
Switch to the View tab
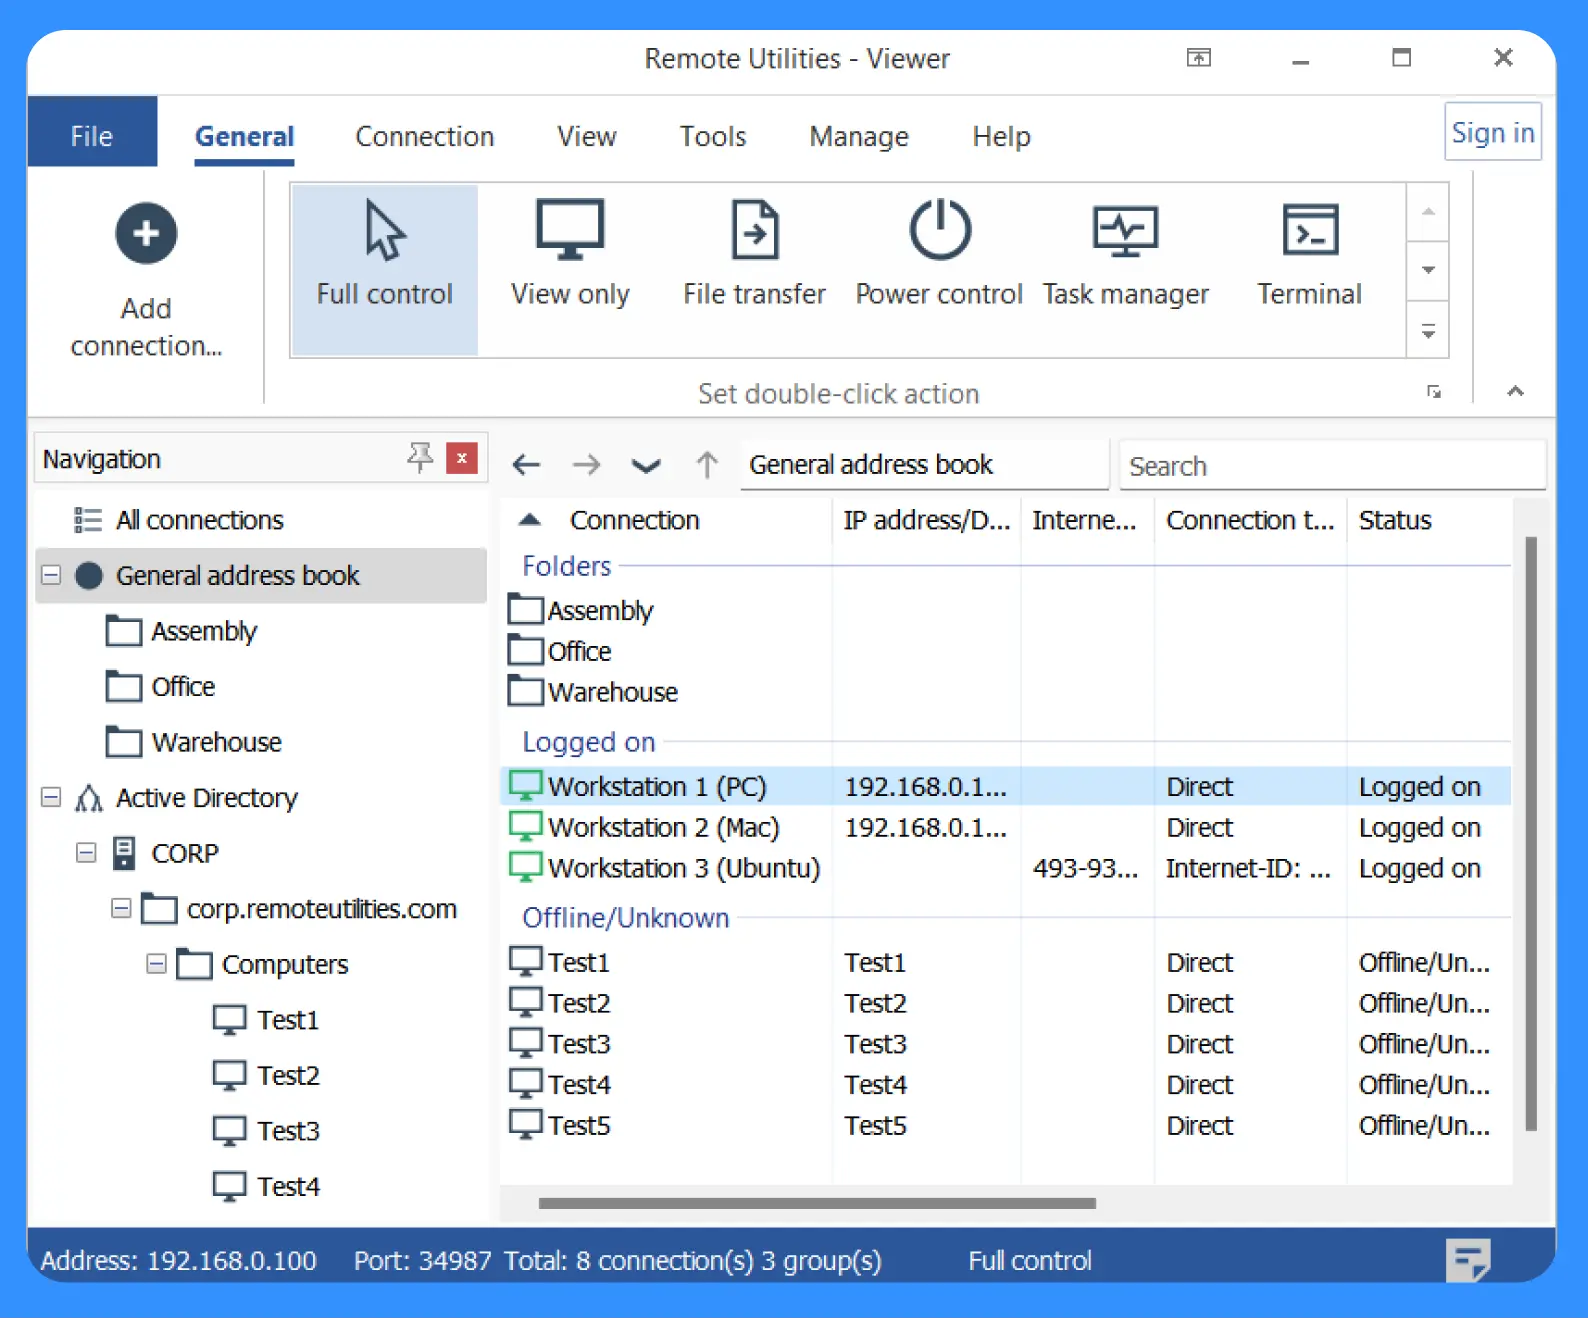[x=587, y=136]
